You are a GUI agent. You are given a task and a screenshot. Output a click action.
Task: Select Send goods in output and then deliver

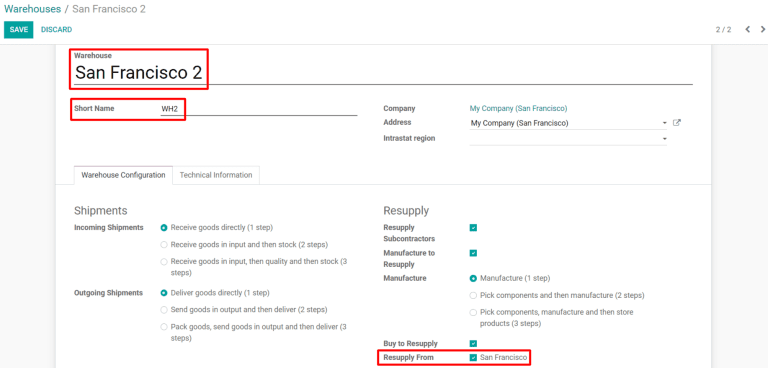[x=164, y=310]
